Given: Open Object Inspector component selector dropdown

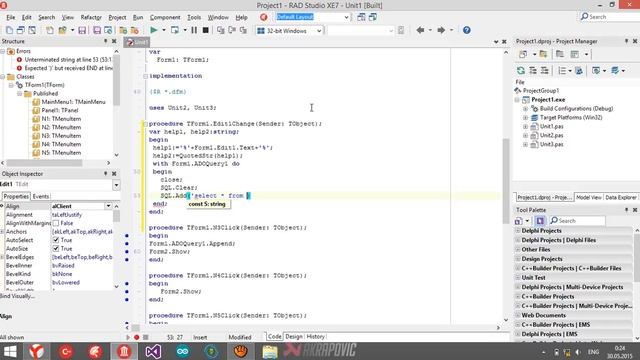Looking at the screenshot, I should [x=116, y=185].
